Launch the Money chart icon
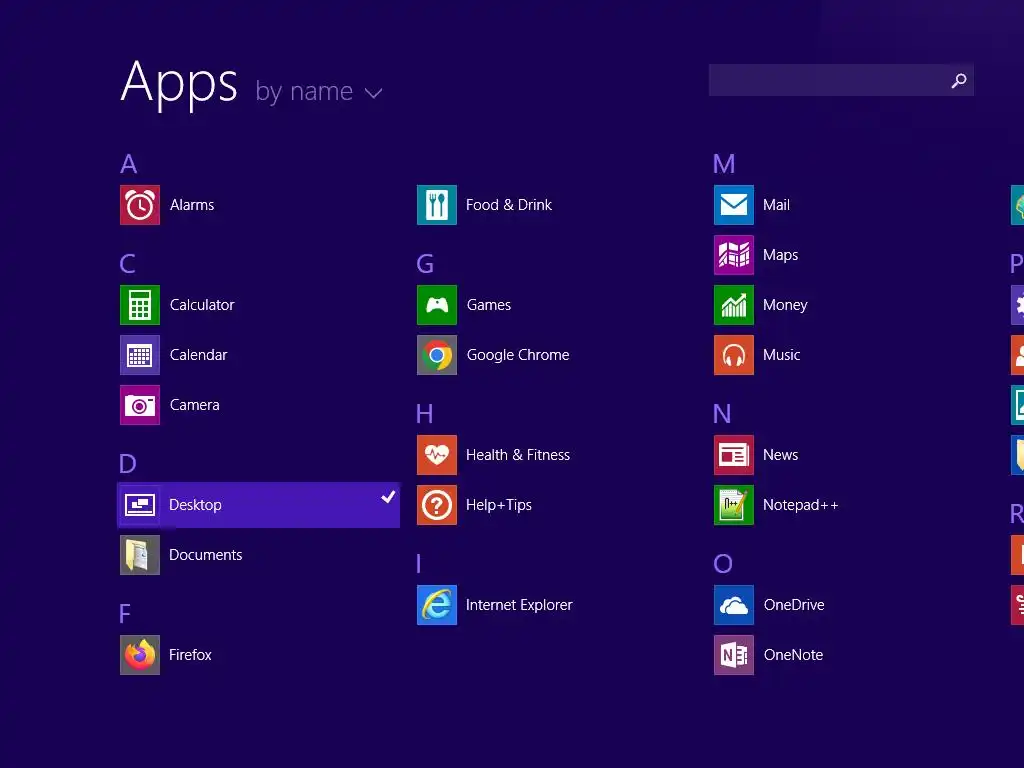 (x=734, y=305)
